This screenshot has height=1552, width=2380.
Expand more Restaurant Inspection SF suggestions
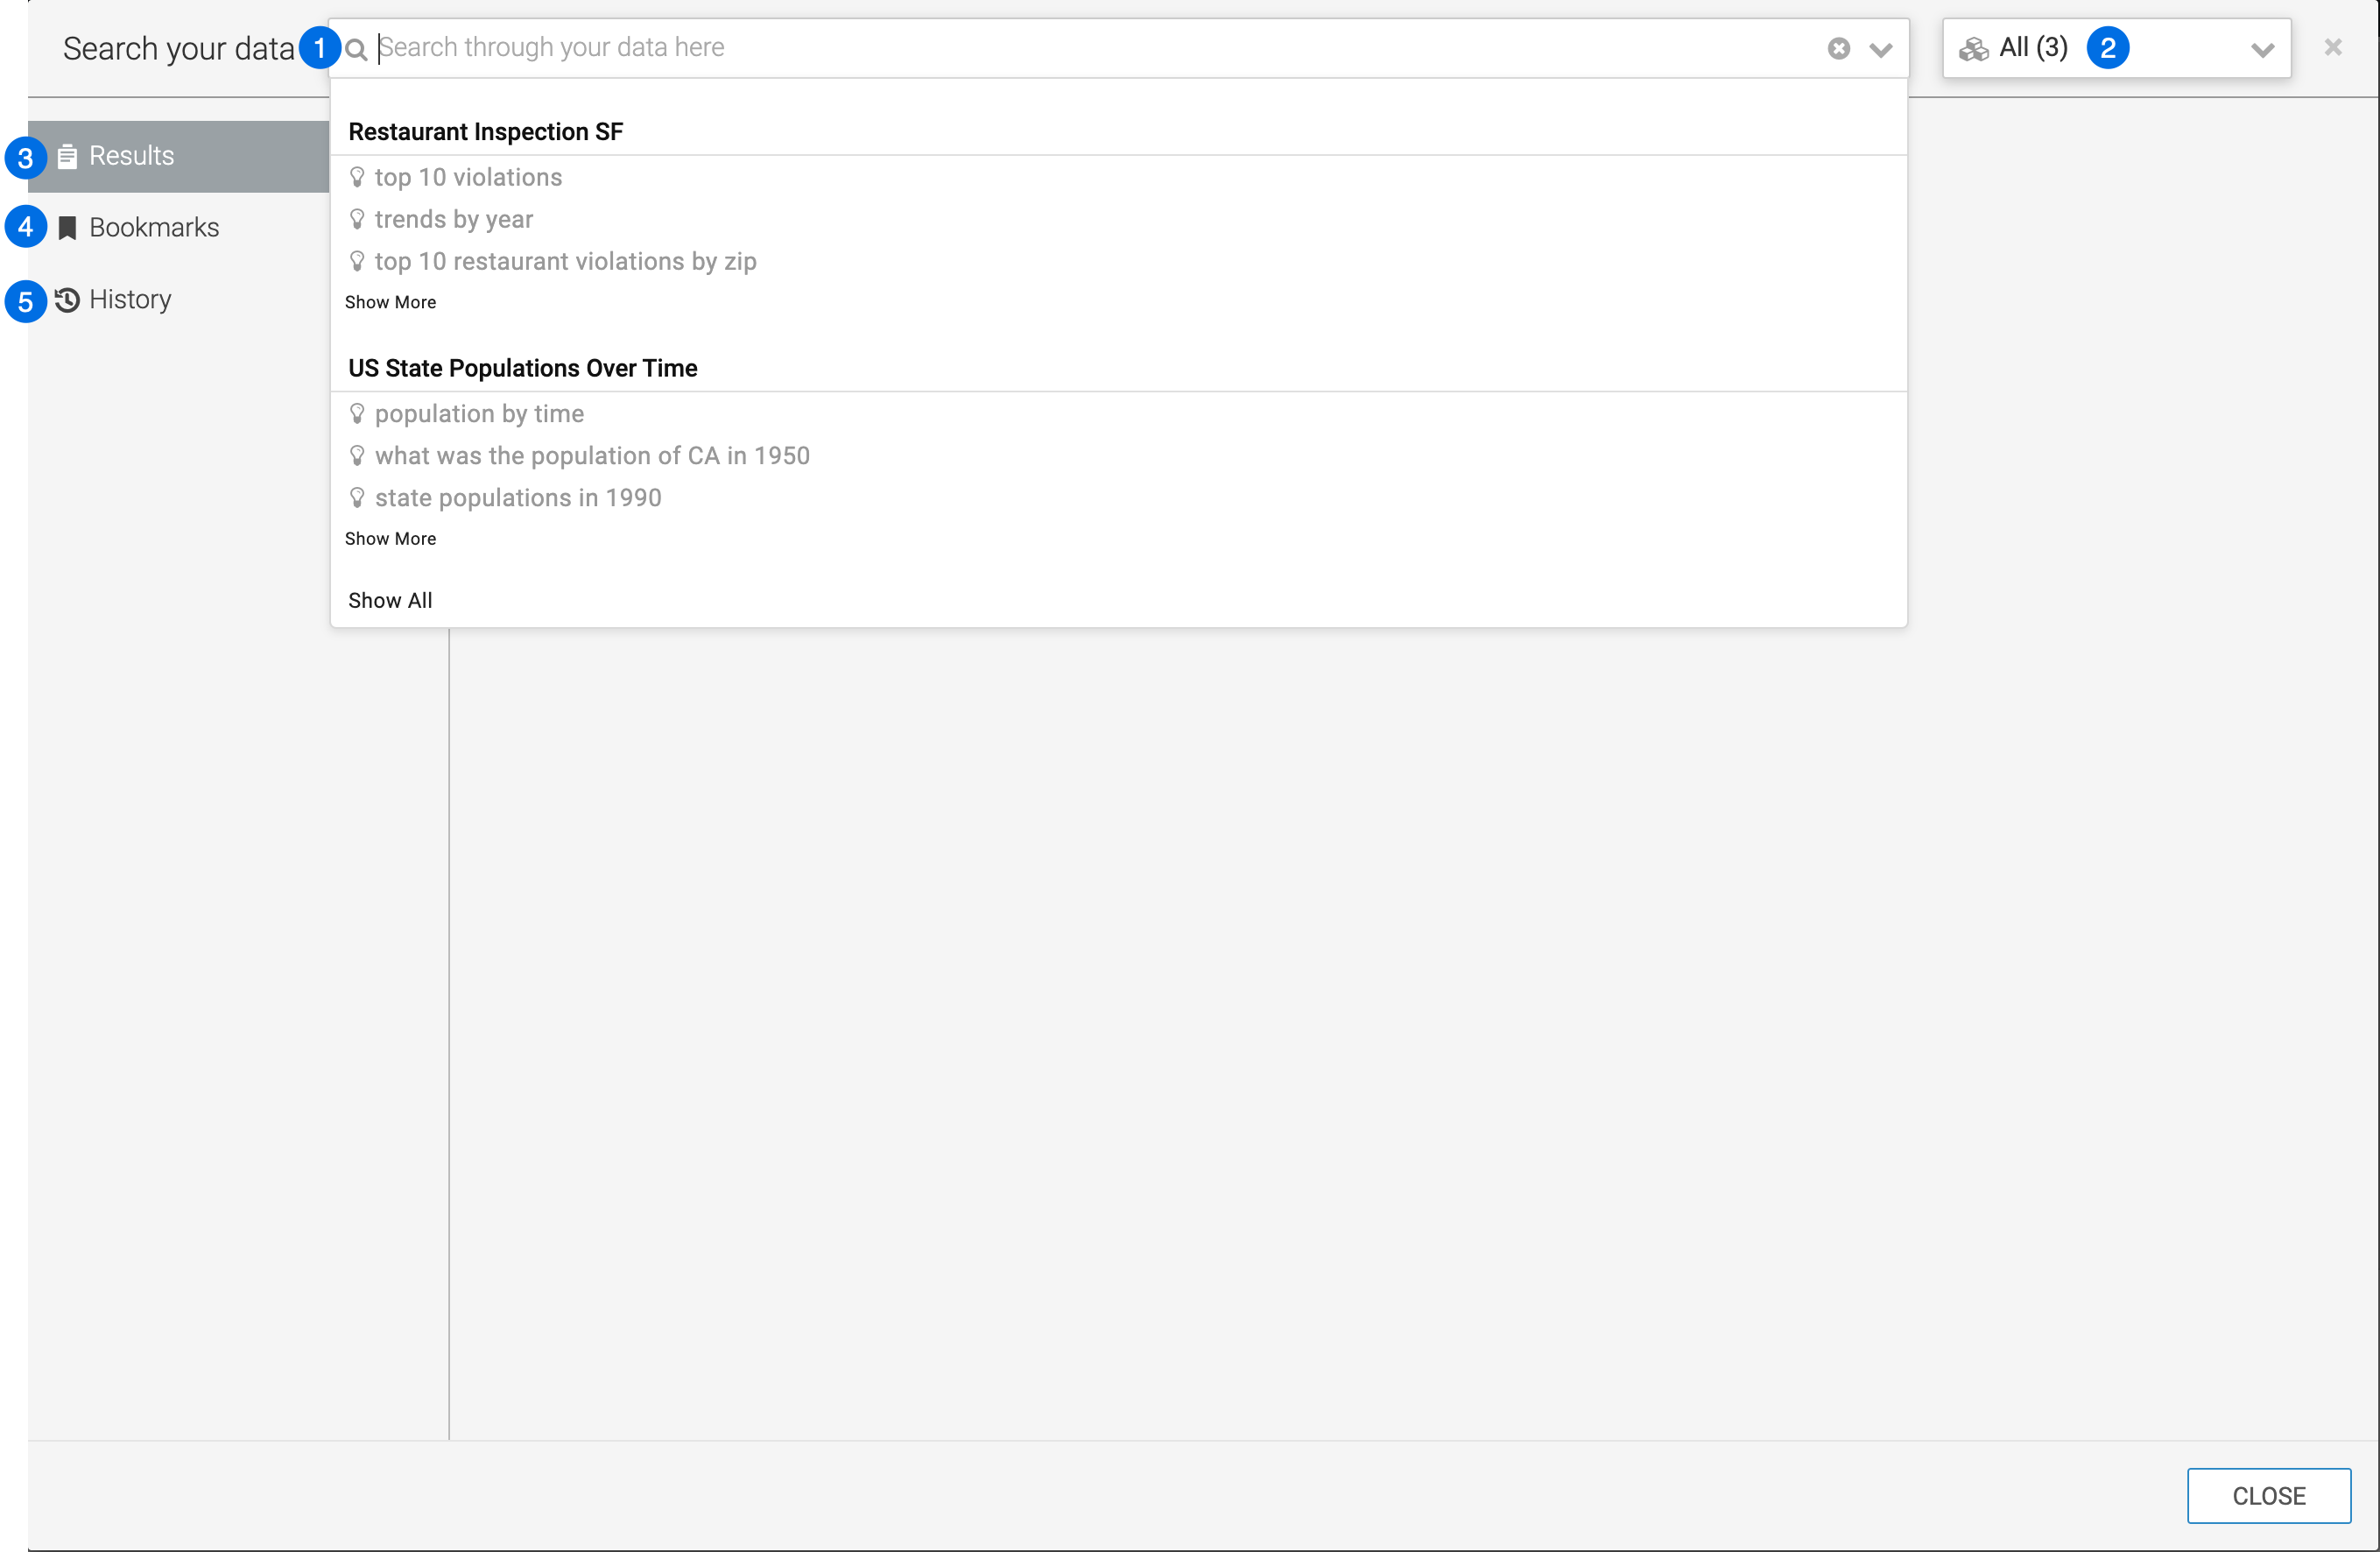click(x=390, y=302)
